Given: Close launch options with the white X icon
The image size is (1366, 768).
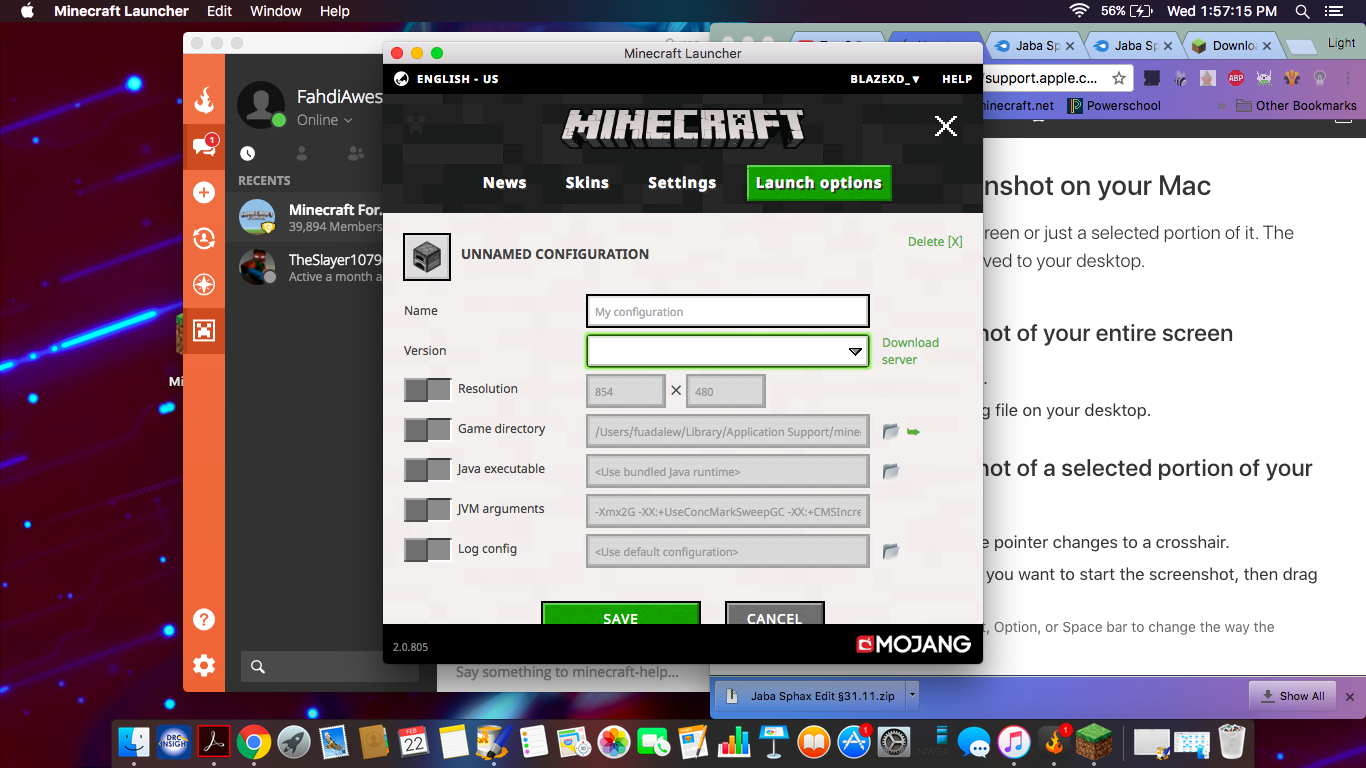Looking at the screenshot, I should pos(945,125).
